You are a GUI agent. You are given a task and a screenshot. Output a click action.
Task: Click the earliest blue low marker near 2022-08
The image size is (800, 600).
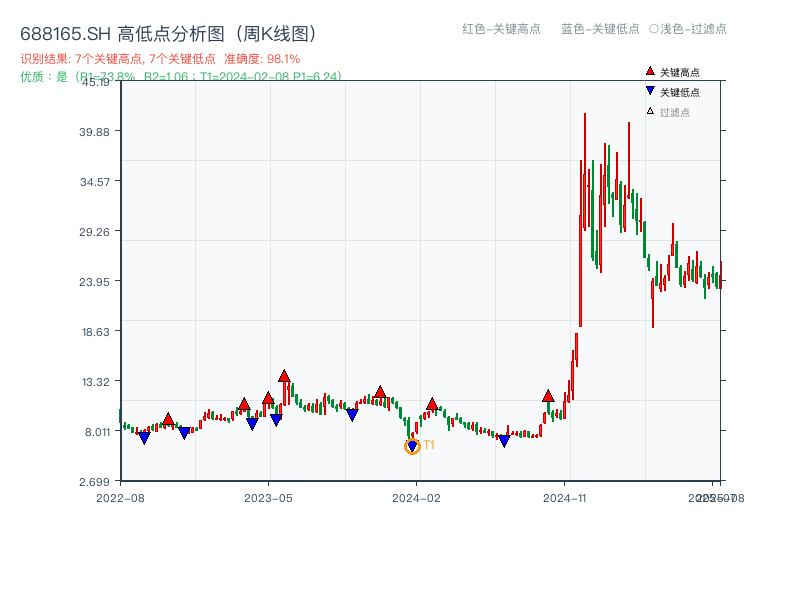point(142,437)
